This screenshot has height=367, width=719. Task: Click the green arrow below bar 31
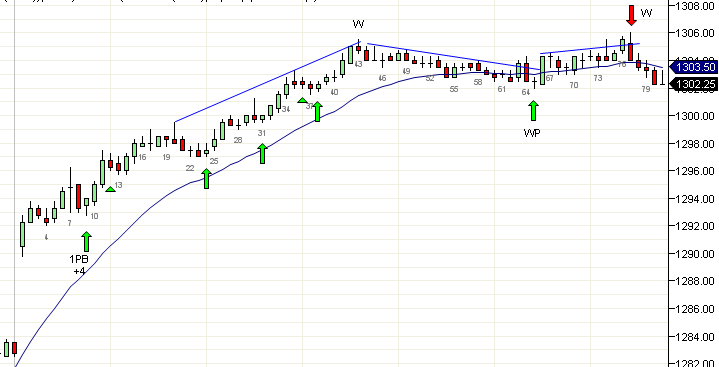click(262, 154)
